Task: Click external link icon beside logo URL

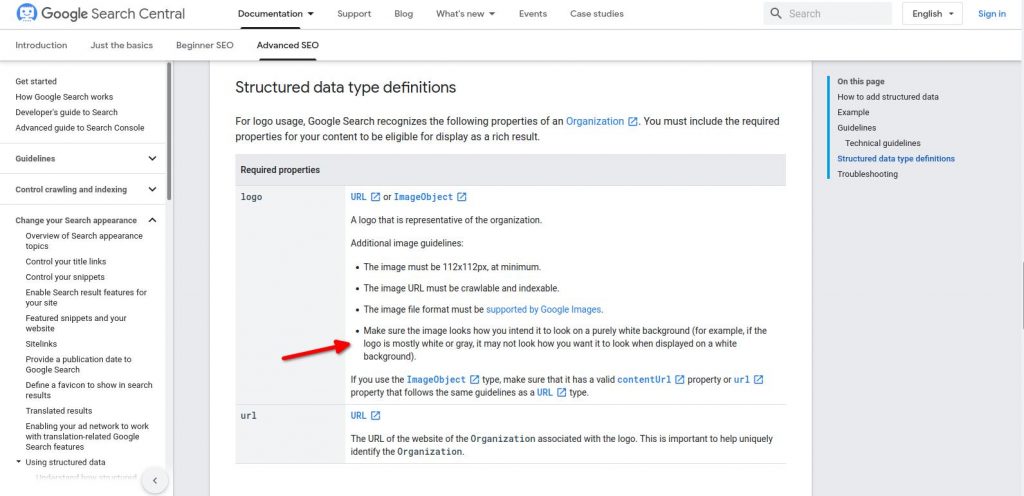Action: pos(376,197)
